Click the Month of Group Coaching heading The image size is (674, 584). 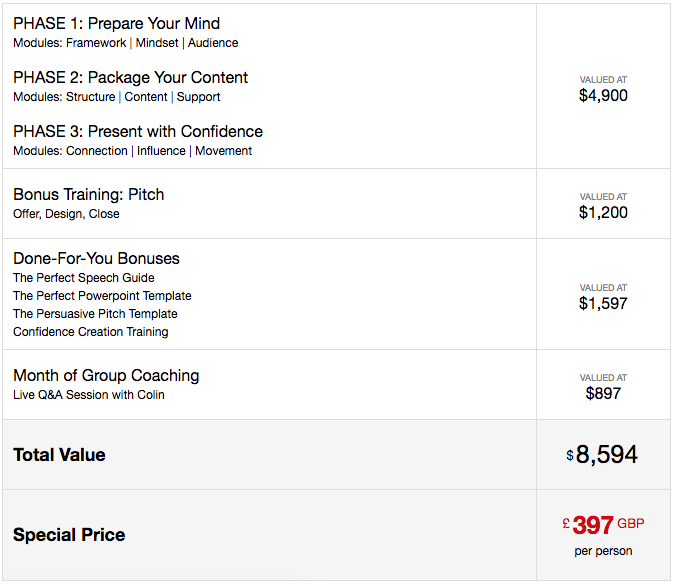(x=106, y=375)
